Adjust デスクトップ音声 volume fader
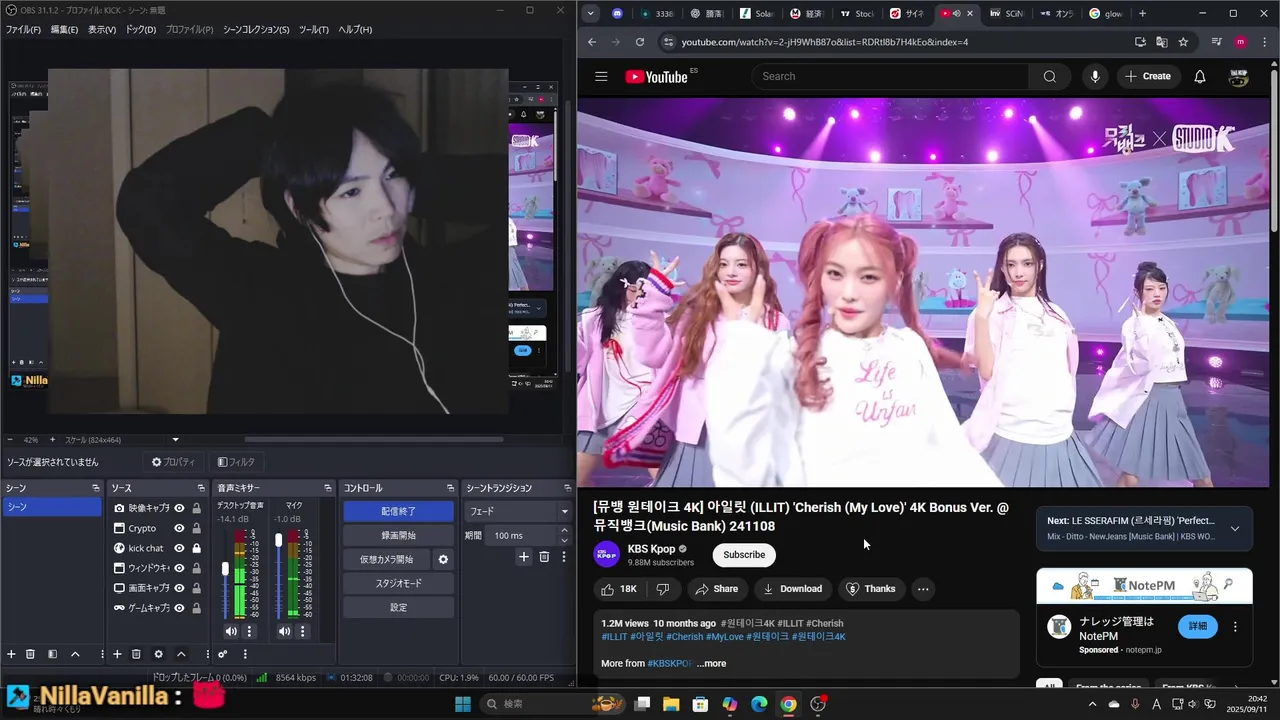The height and width of the screenshot is (720, 1280). click(x=225, y=568)
